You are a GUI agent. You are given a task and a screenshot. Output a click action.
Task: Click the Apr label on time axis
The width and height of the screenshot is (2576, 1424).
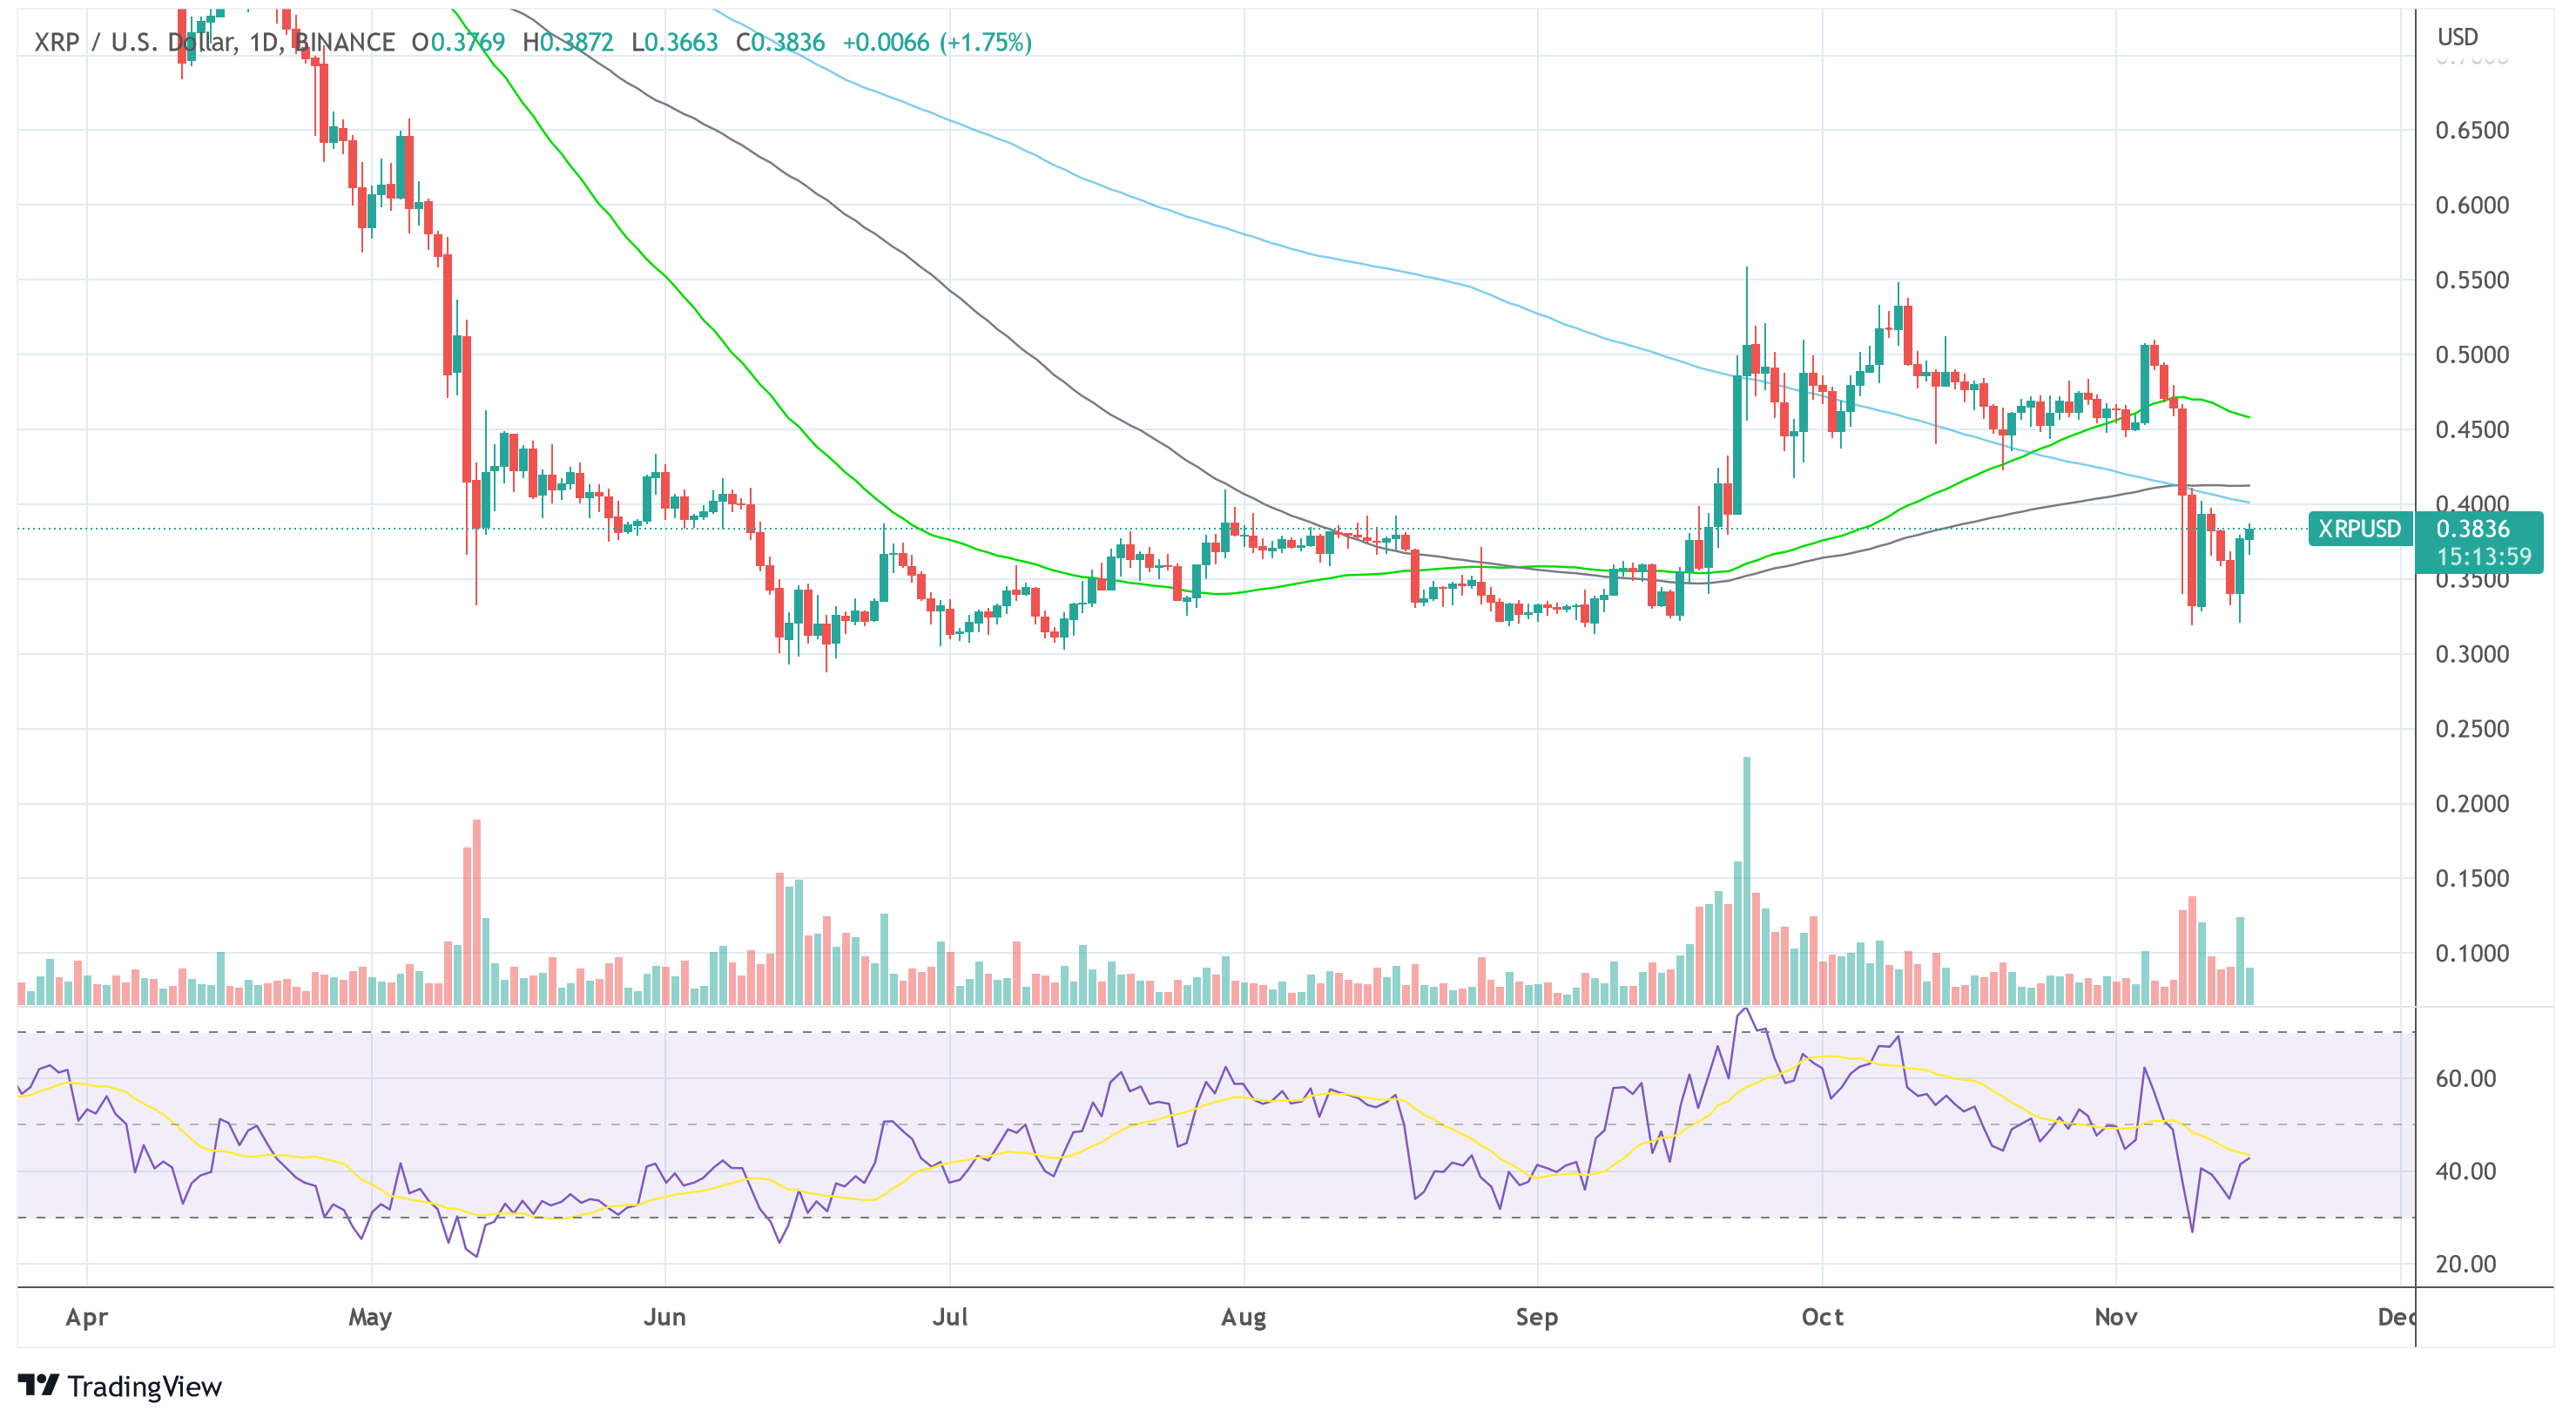[87, 1318]
